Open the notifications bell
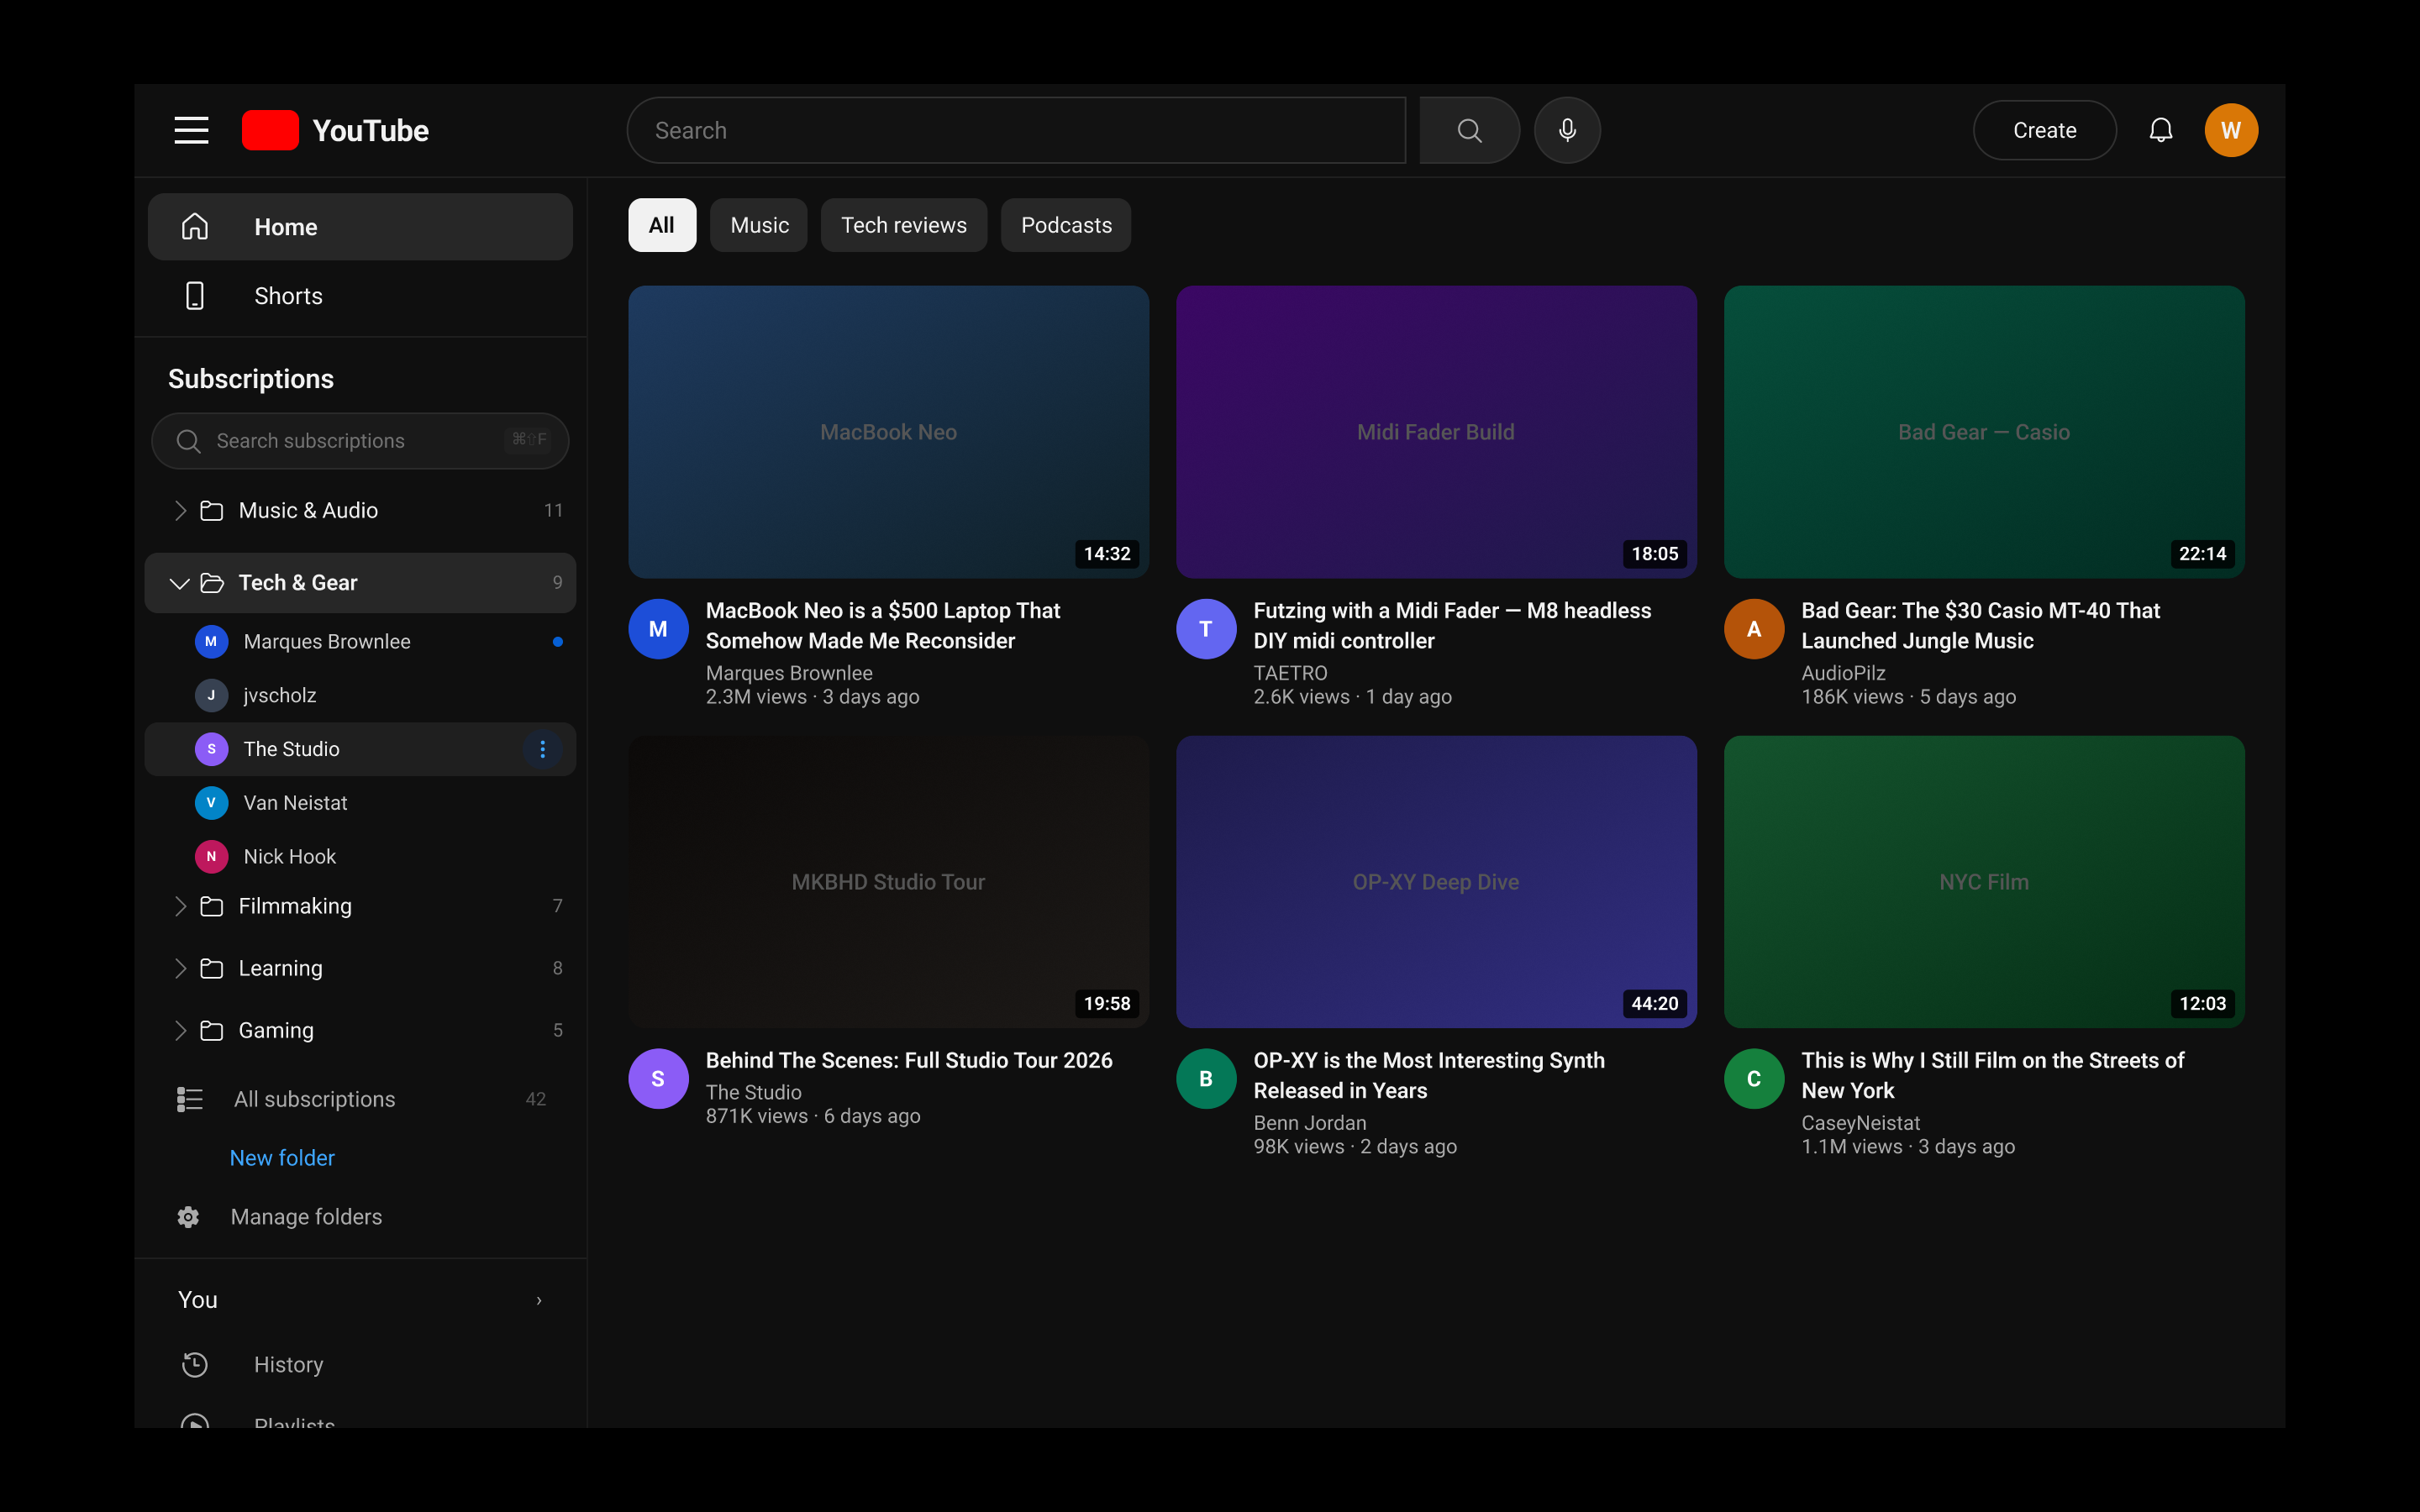This screenshot has height=1512, width=2420. [2161, 130]
